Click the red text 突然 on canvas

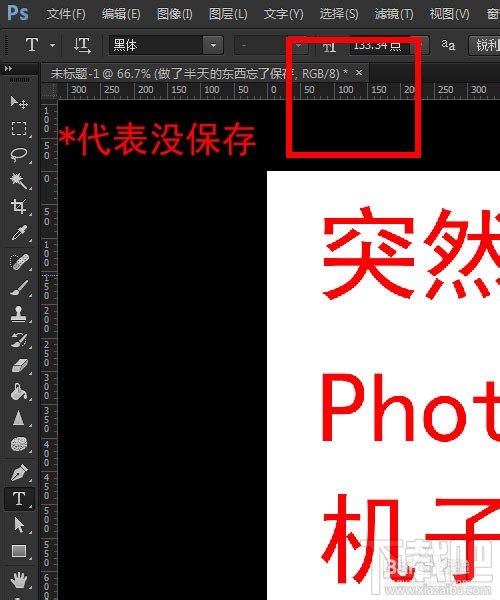[411, 253]
